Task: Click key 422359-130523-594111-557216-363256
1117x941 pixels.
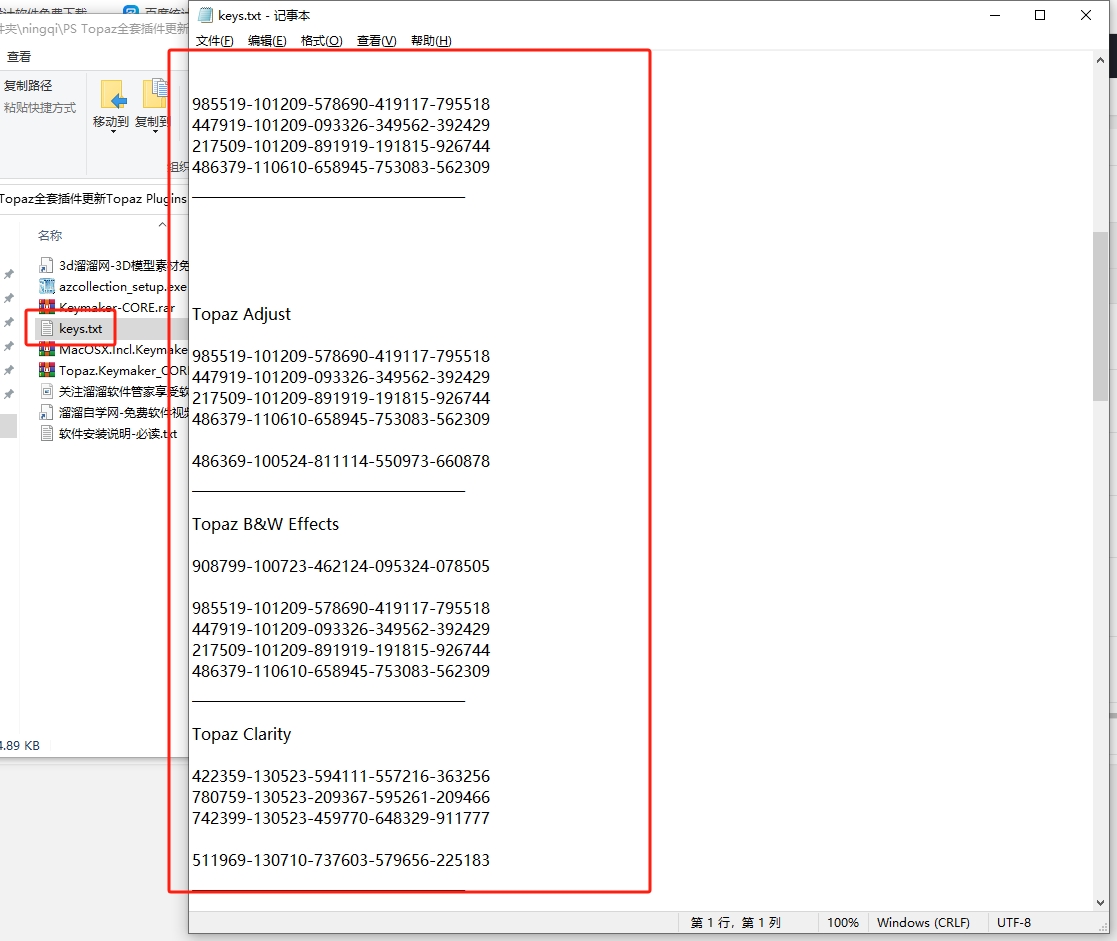Action: click(x=341, y=776)
